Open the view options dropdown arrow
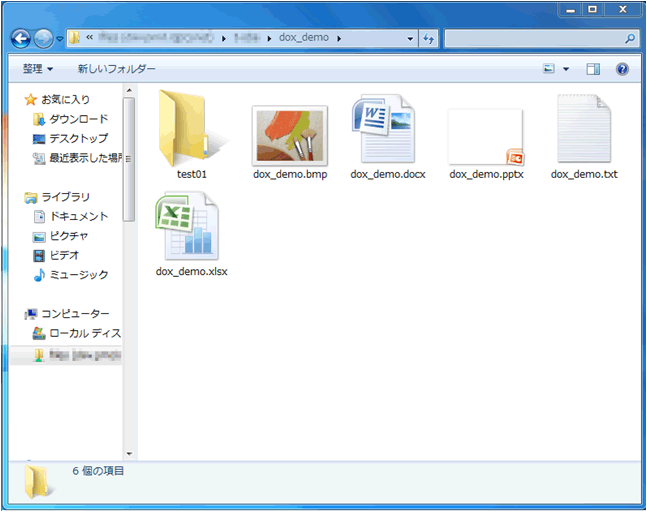 coord(566,69)
